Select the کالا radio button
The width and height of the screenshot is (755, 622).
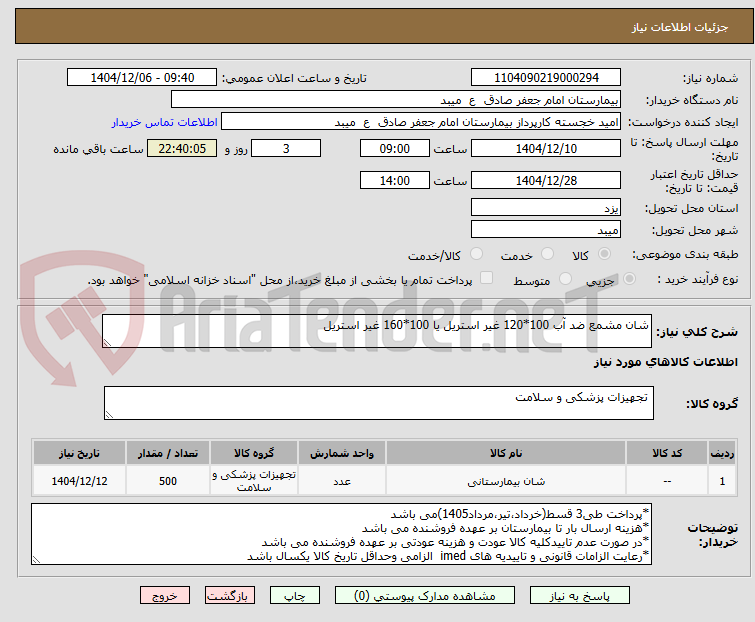pos(604,254)
